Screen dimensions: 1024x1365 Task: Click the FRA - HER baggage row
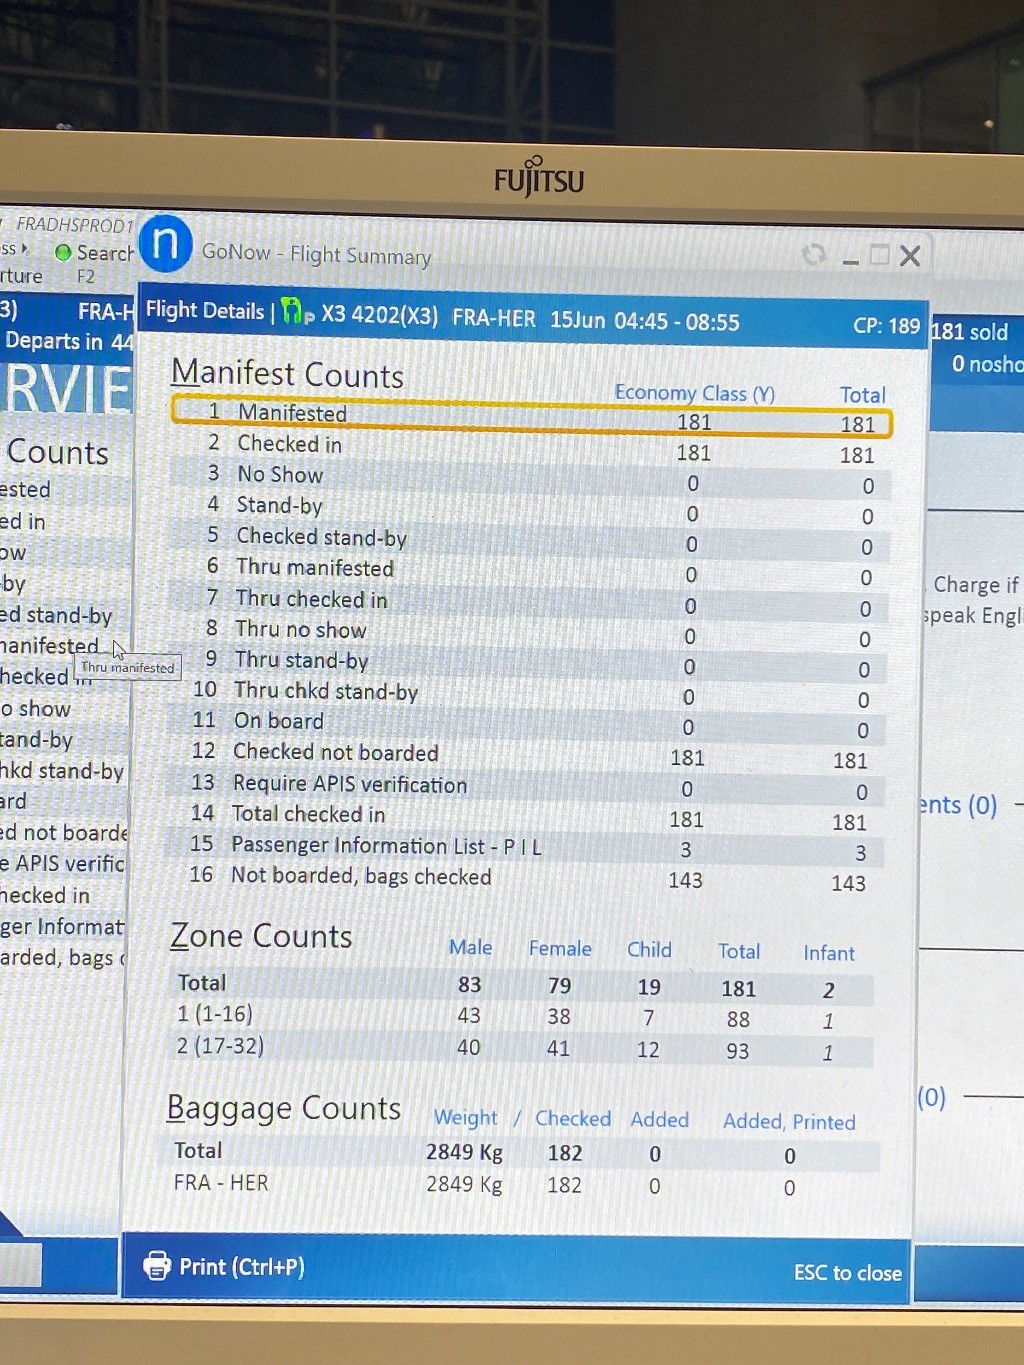(x=520, y=1184)
